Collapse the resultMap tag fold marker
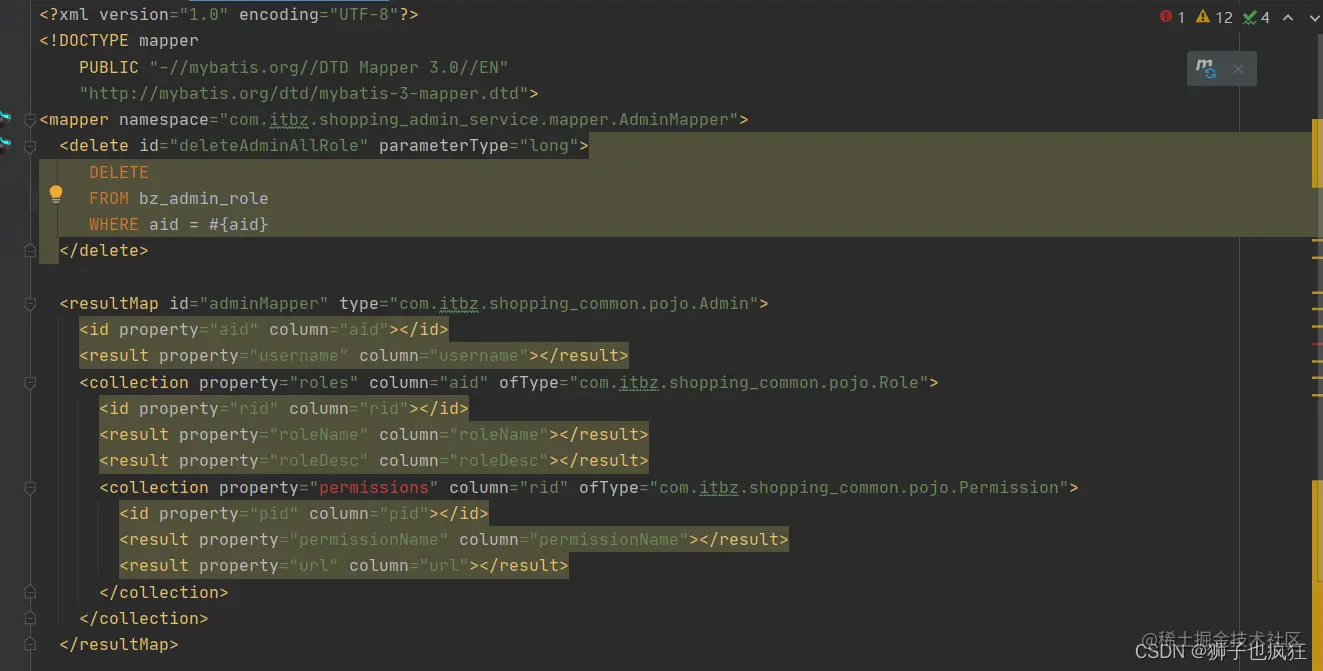 pos(30,304)
